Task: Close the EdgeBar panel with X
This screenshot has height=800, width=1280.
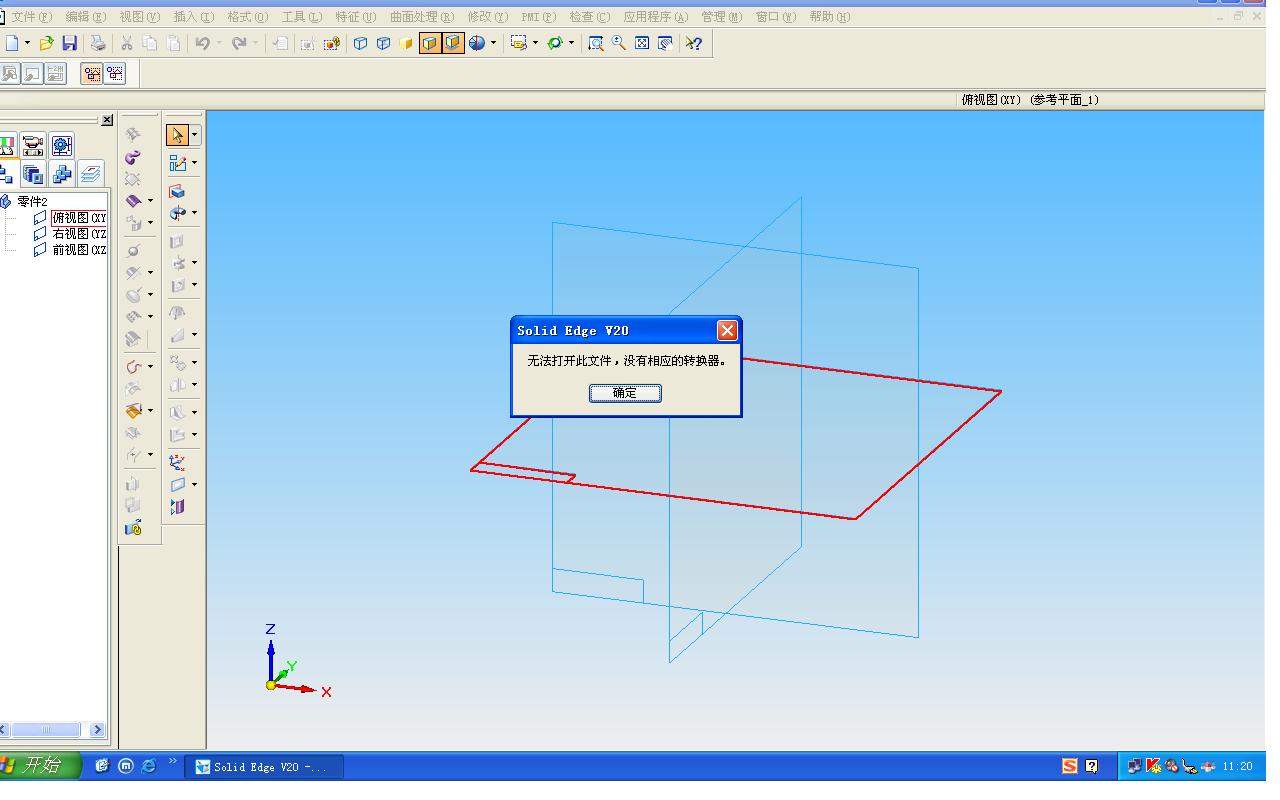Action: [x=108, y=120]
